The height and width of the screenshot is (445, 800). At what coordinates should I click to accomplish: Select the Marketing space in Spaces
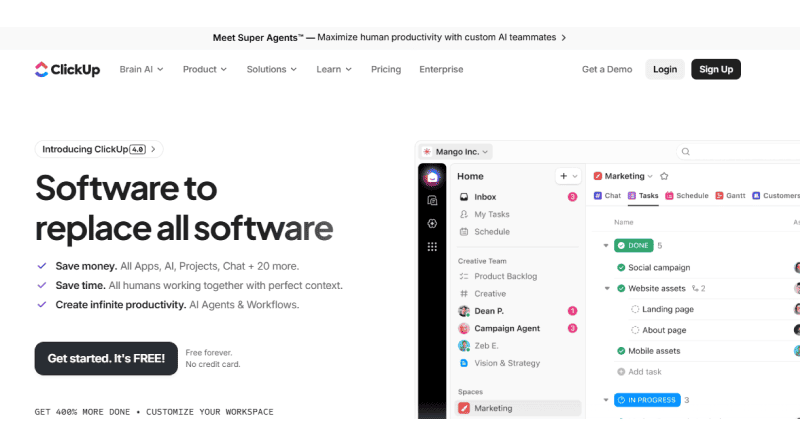(518, 408)
